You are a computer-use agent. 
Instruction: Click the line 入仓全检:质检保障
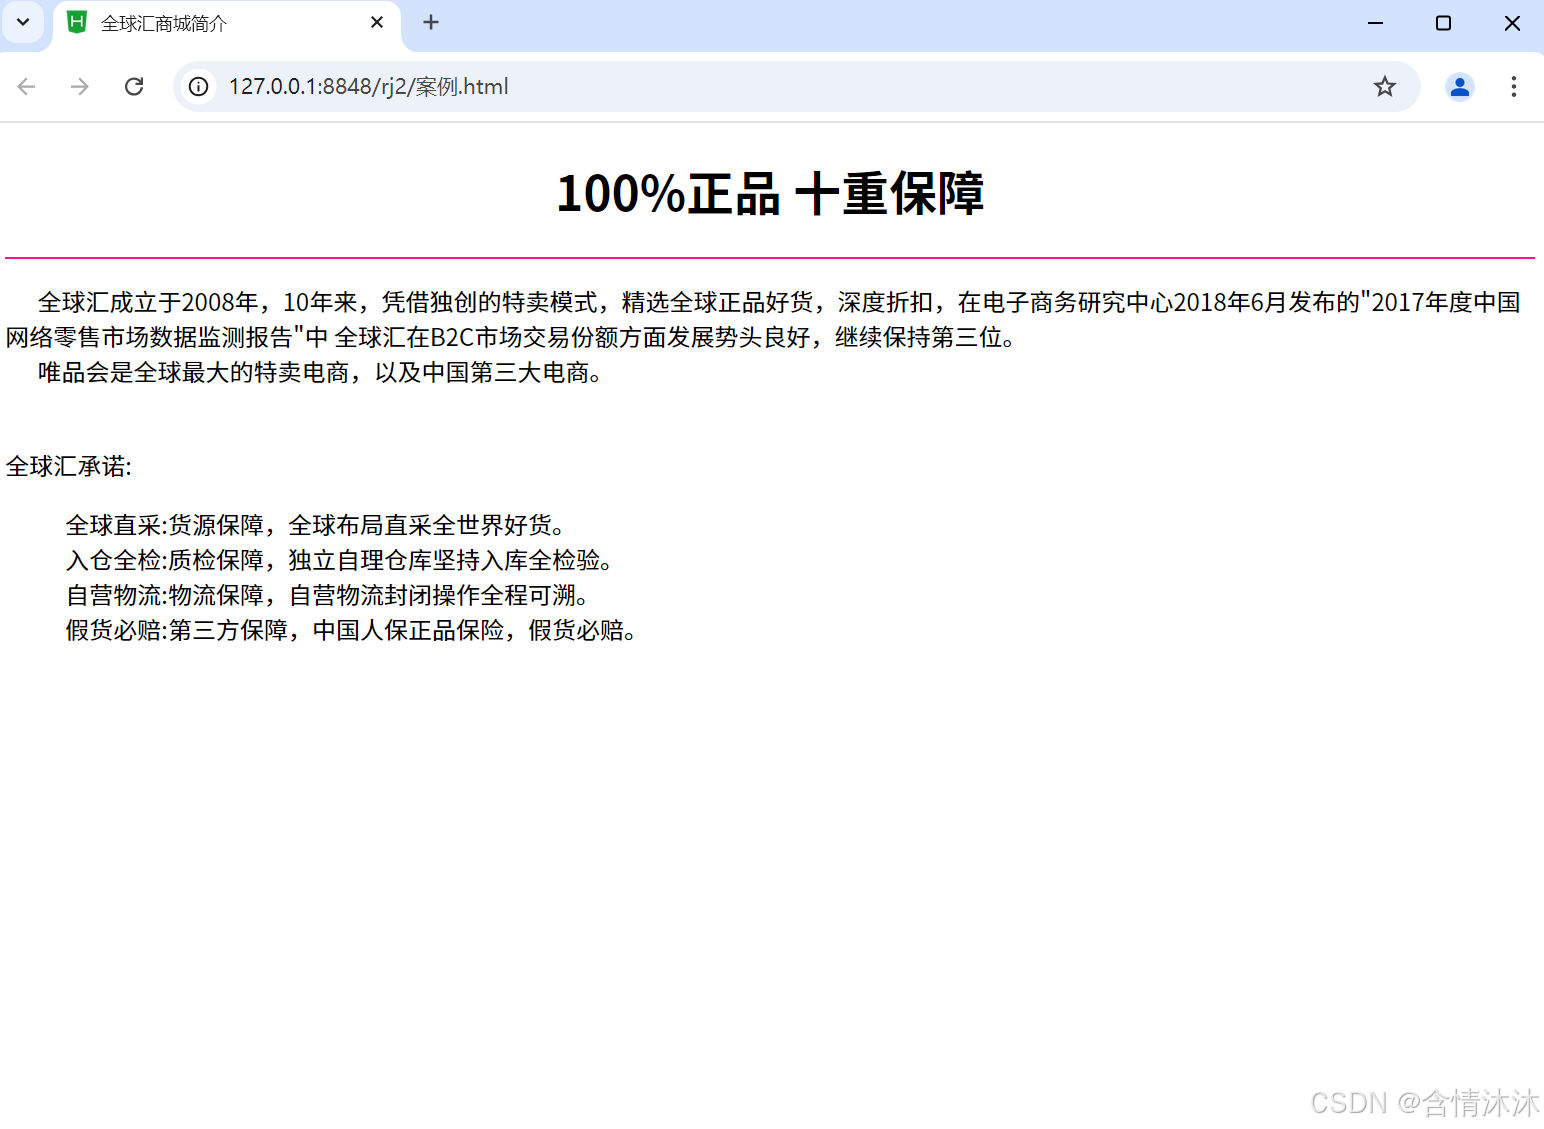click(x=339, y=561)
